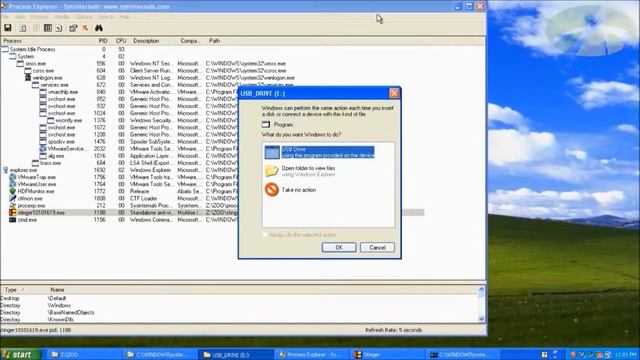Click the Refresh toolbar icon
This screenshot has height=360, width=640.
coord(23,28)
